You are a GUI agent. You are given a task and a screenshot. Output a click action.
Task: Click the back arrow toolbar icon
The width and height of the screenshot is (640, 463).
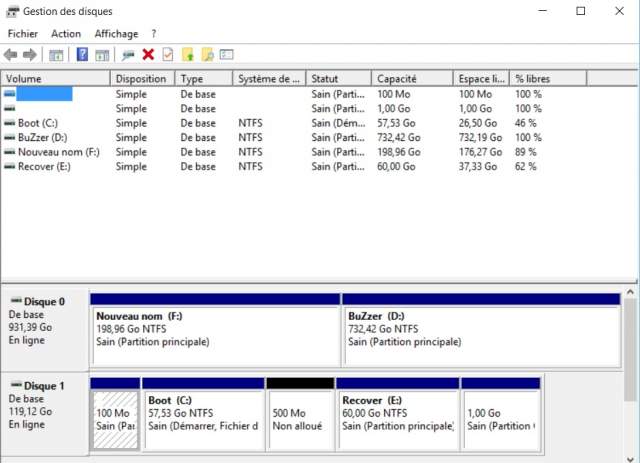click(x=11, y=54)
